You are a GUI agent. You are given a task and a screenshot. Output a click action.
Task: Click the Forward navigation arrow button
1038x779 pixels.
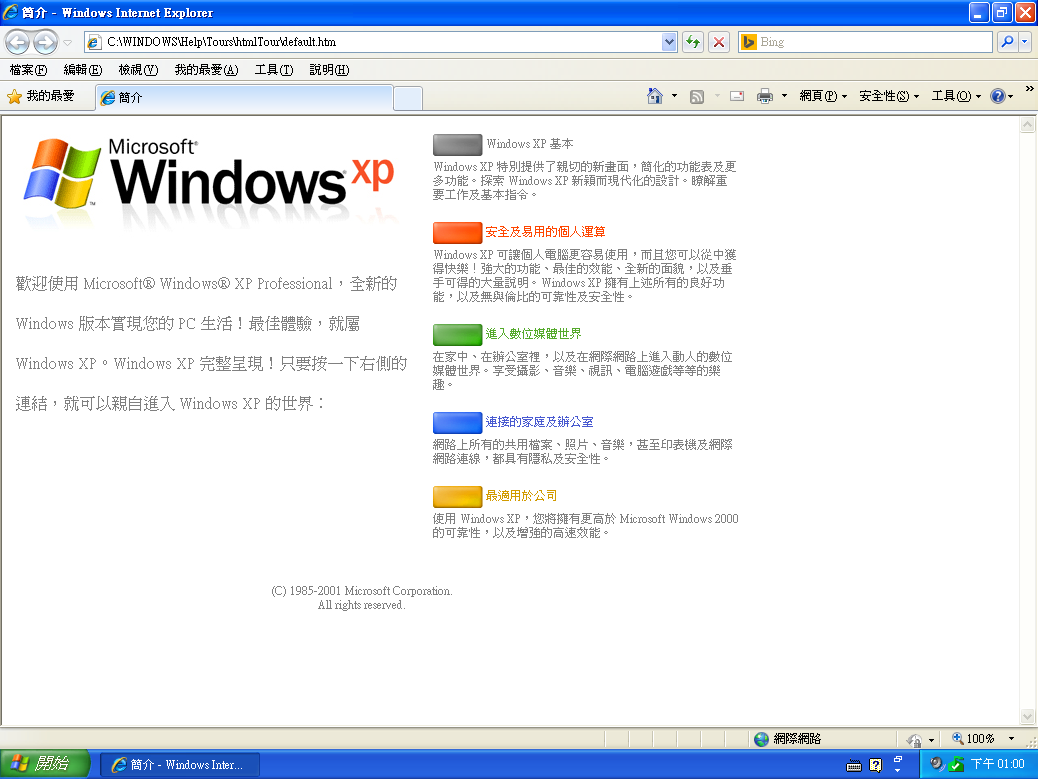tap(45, 42)
